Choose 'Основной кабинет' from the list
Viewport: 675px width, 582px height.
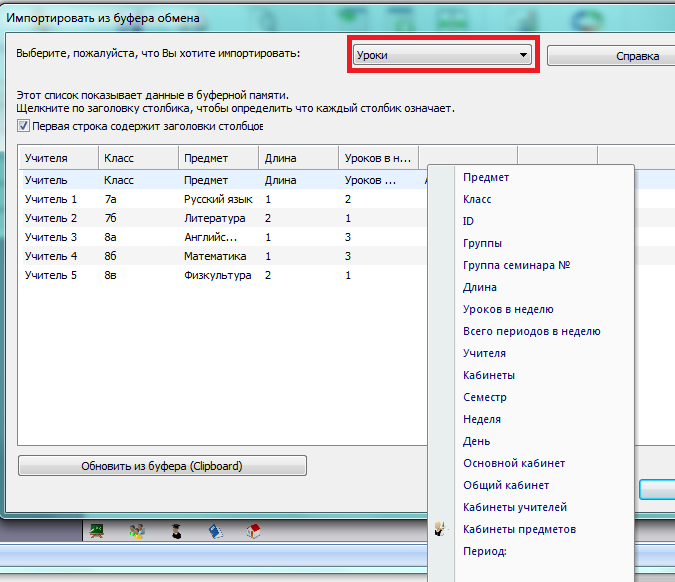point(514,463)
